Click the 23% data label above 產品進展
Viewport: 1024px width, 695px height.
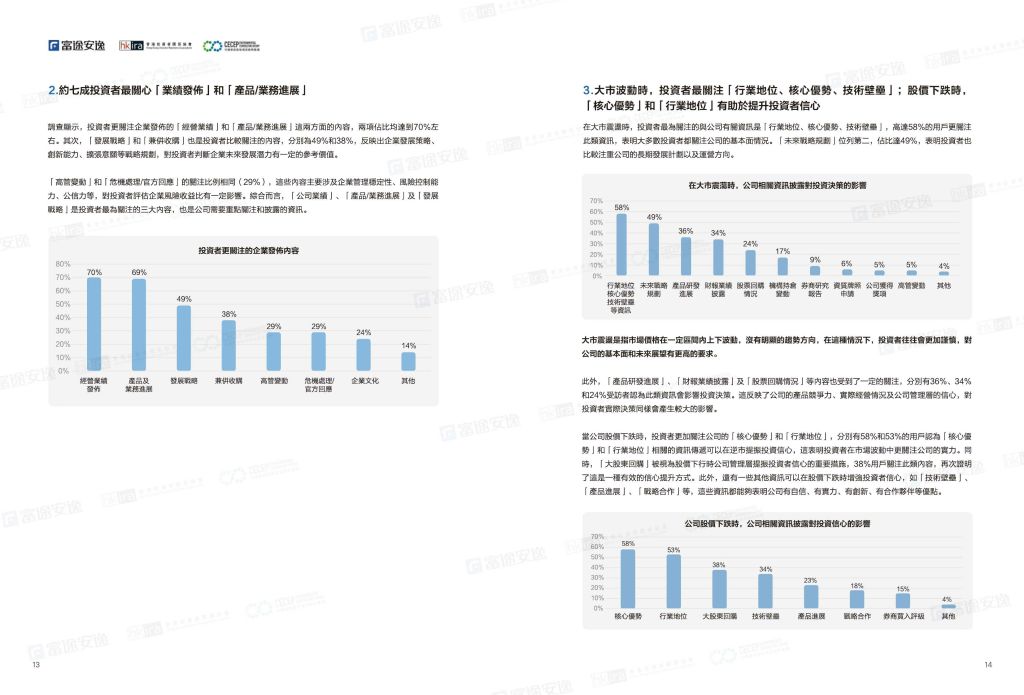[x=810, y=580]
